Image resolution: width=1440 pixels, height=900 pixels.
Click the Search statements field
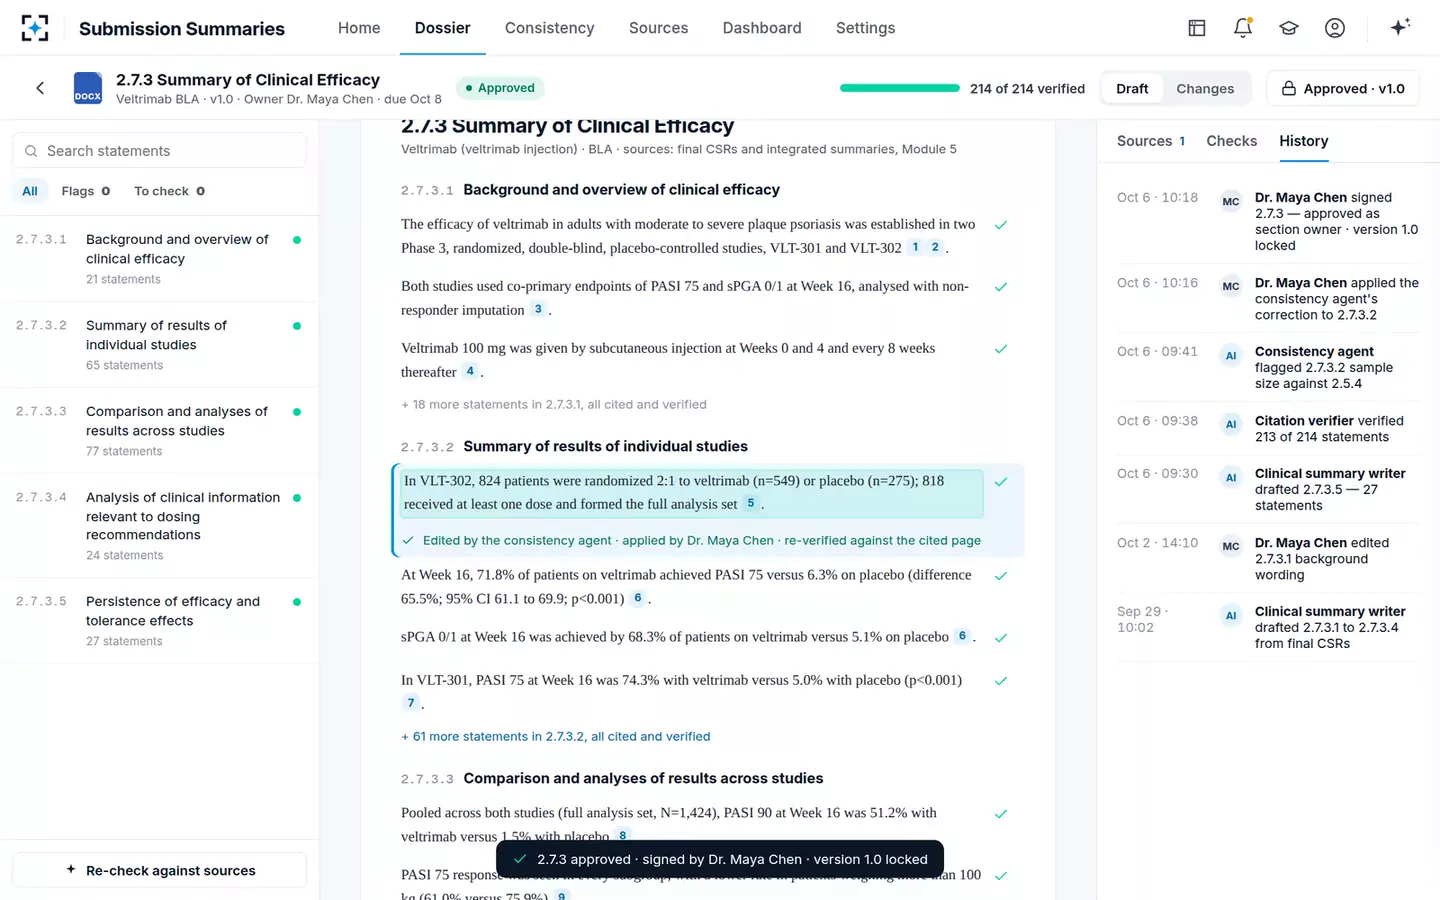pos(160,151)
